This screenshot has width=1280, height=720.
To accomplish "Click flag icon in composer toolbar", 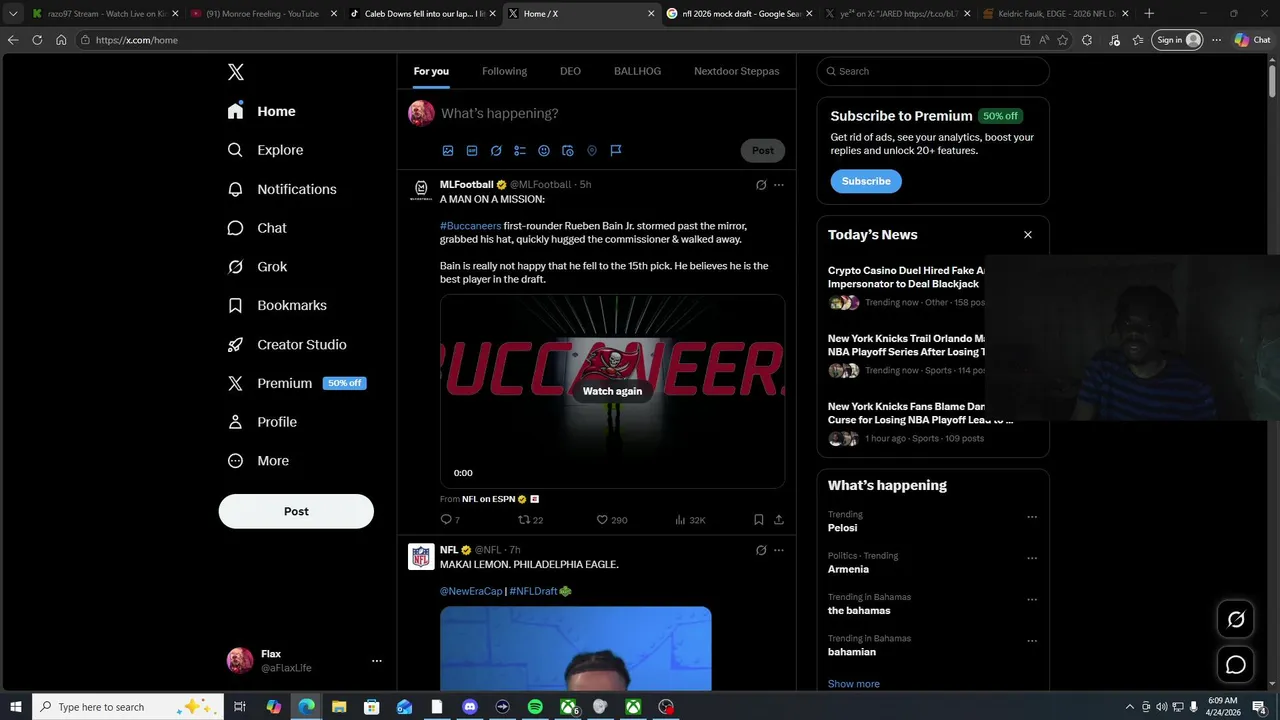I will (x=616, y=151).
